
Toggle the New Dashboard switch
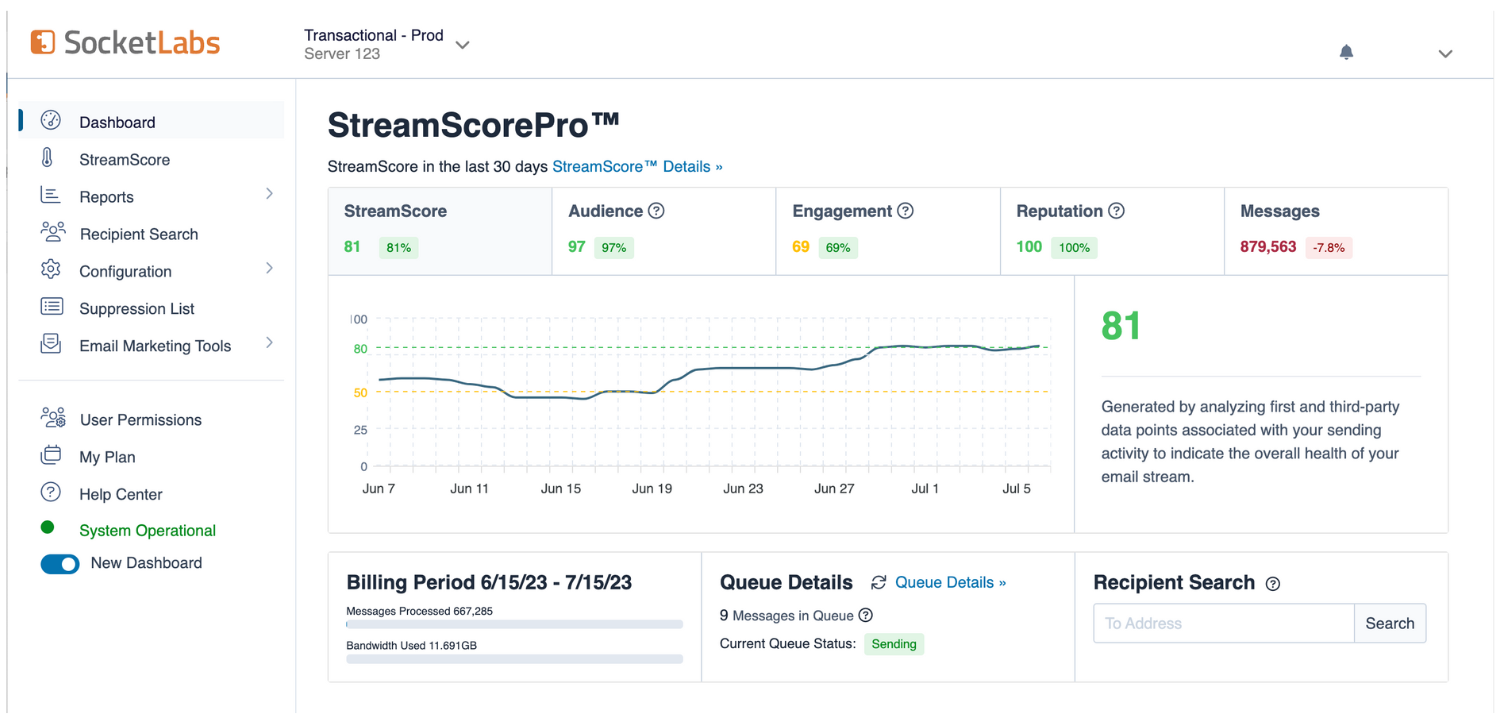[x=60, y=564]
